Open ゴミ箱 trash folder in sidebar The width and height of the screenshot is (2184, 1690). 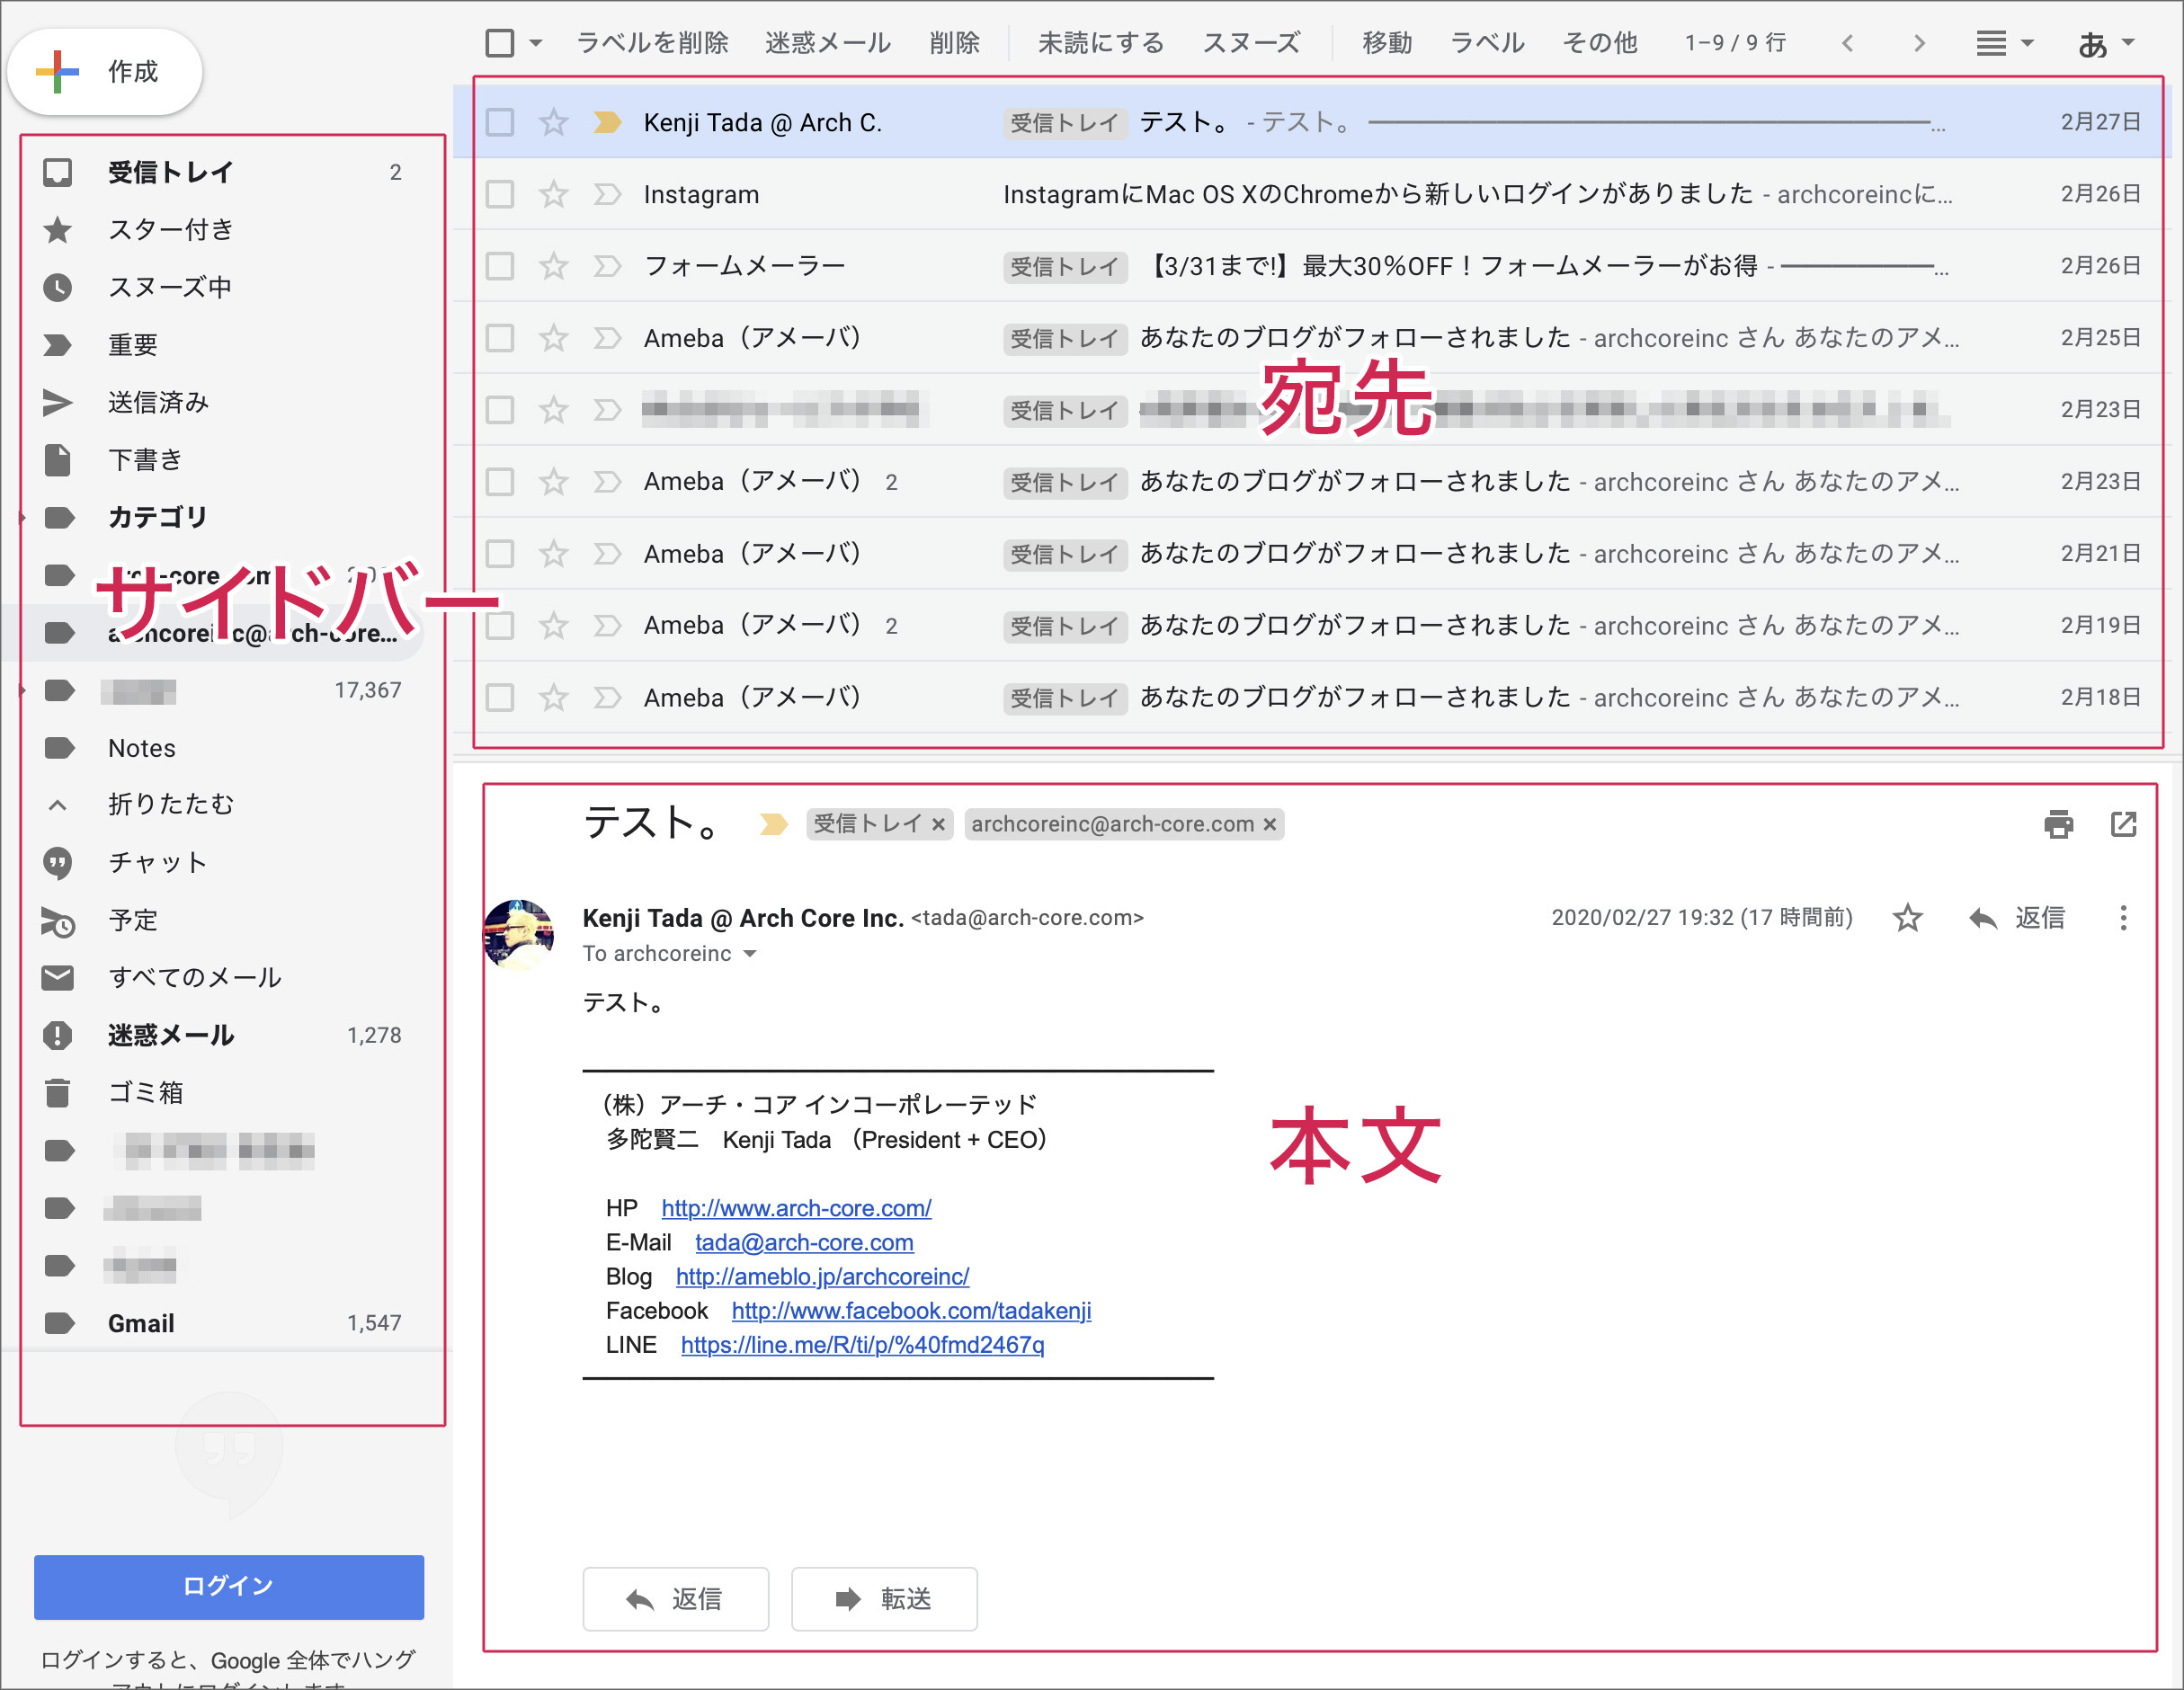146,1092
